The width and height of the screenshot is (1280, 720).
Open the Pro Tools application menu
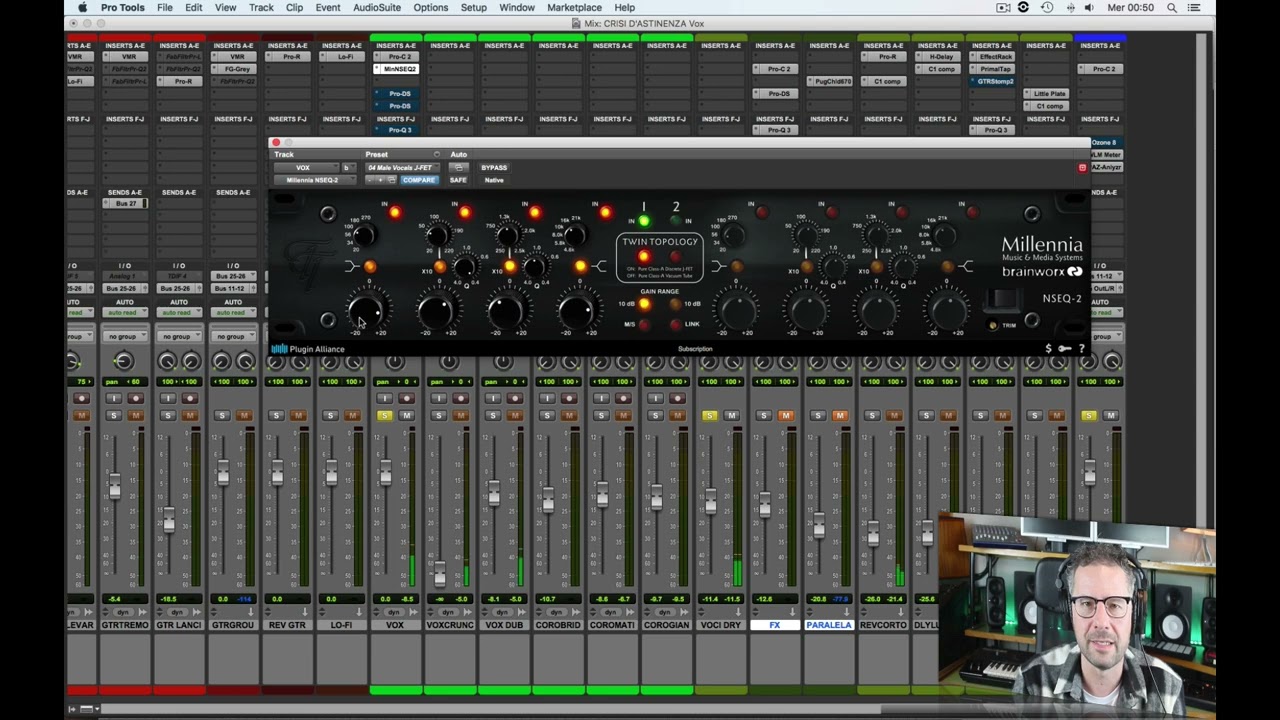pos(122,8)
